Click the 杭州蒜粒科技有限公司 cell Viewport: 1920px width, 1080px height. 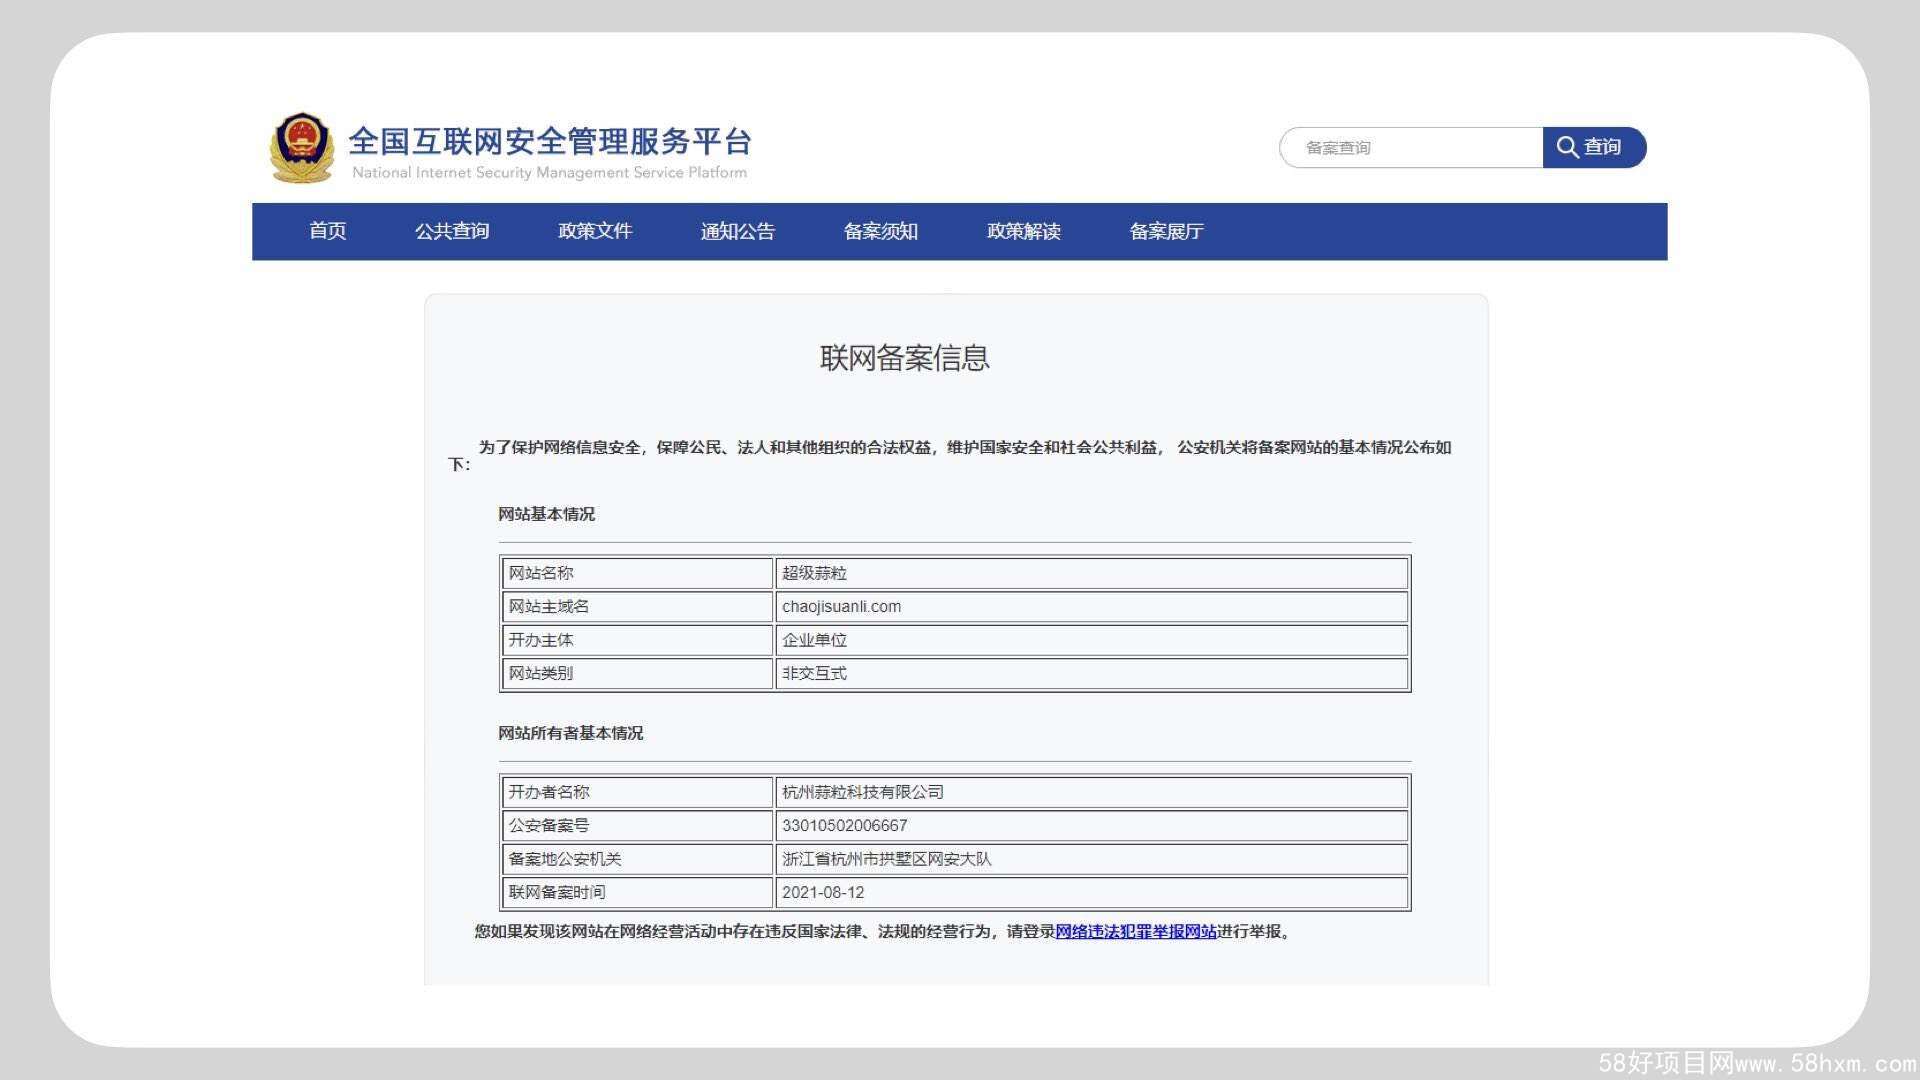[x=1092, y=792]
